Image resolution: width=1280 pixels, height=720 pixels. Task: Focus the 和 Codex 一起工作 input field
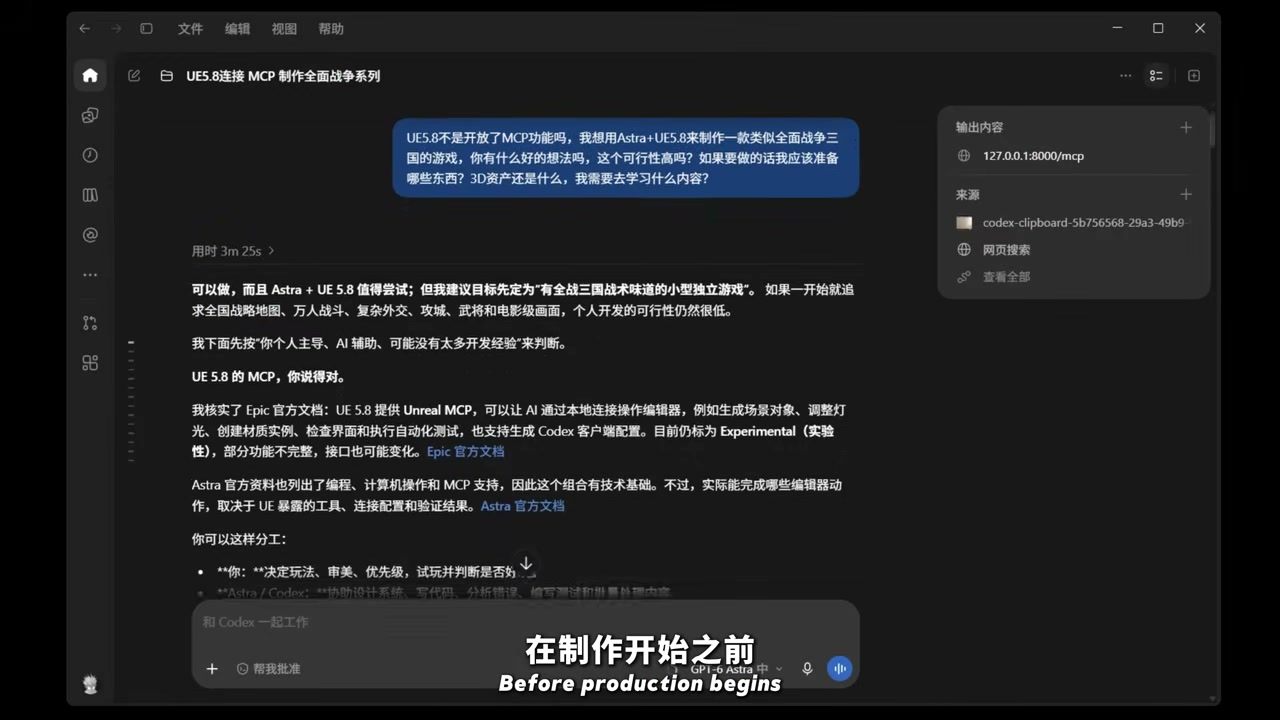[525, 622]
